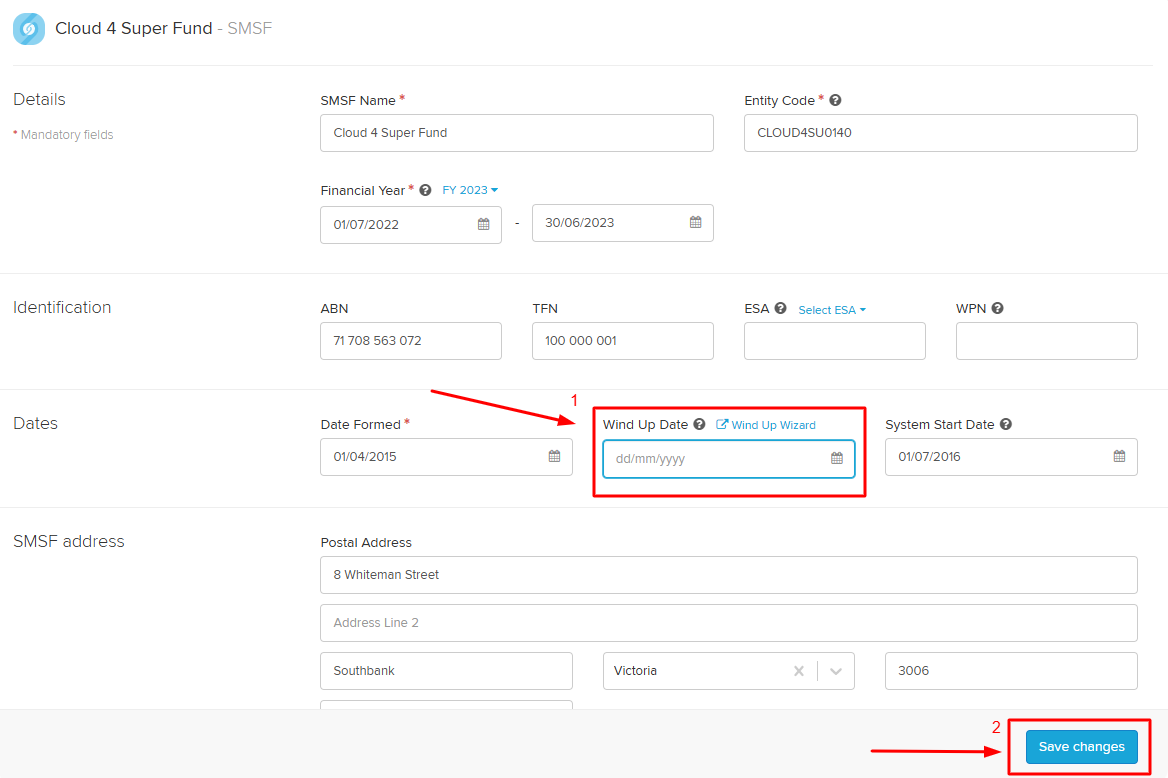Open calendar for financial year start date
The height and width of the screenshot is (778, 1168).
click(483, 224)
